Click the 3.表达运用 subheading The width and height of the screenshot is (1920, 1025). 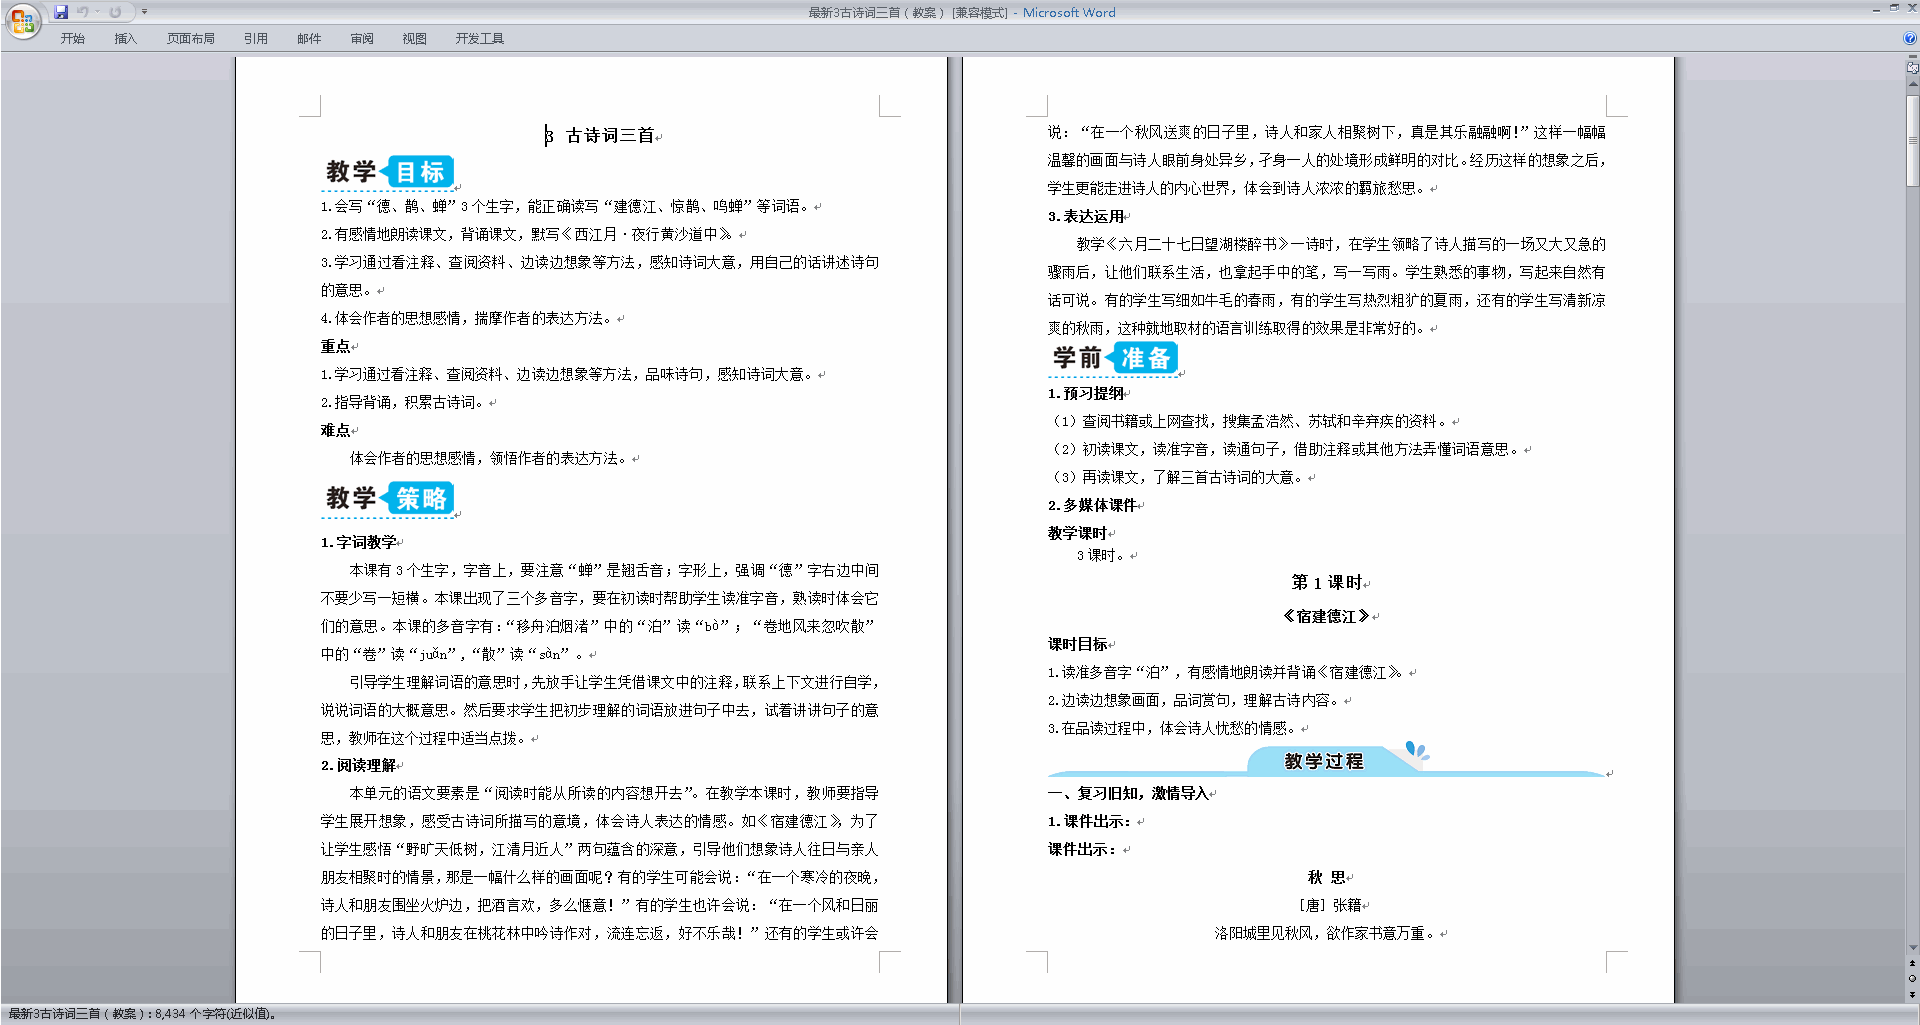[x=1086, y=217]
